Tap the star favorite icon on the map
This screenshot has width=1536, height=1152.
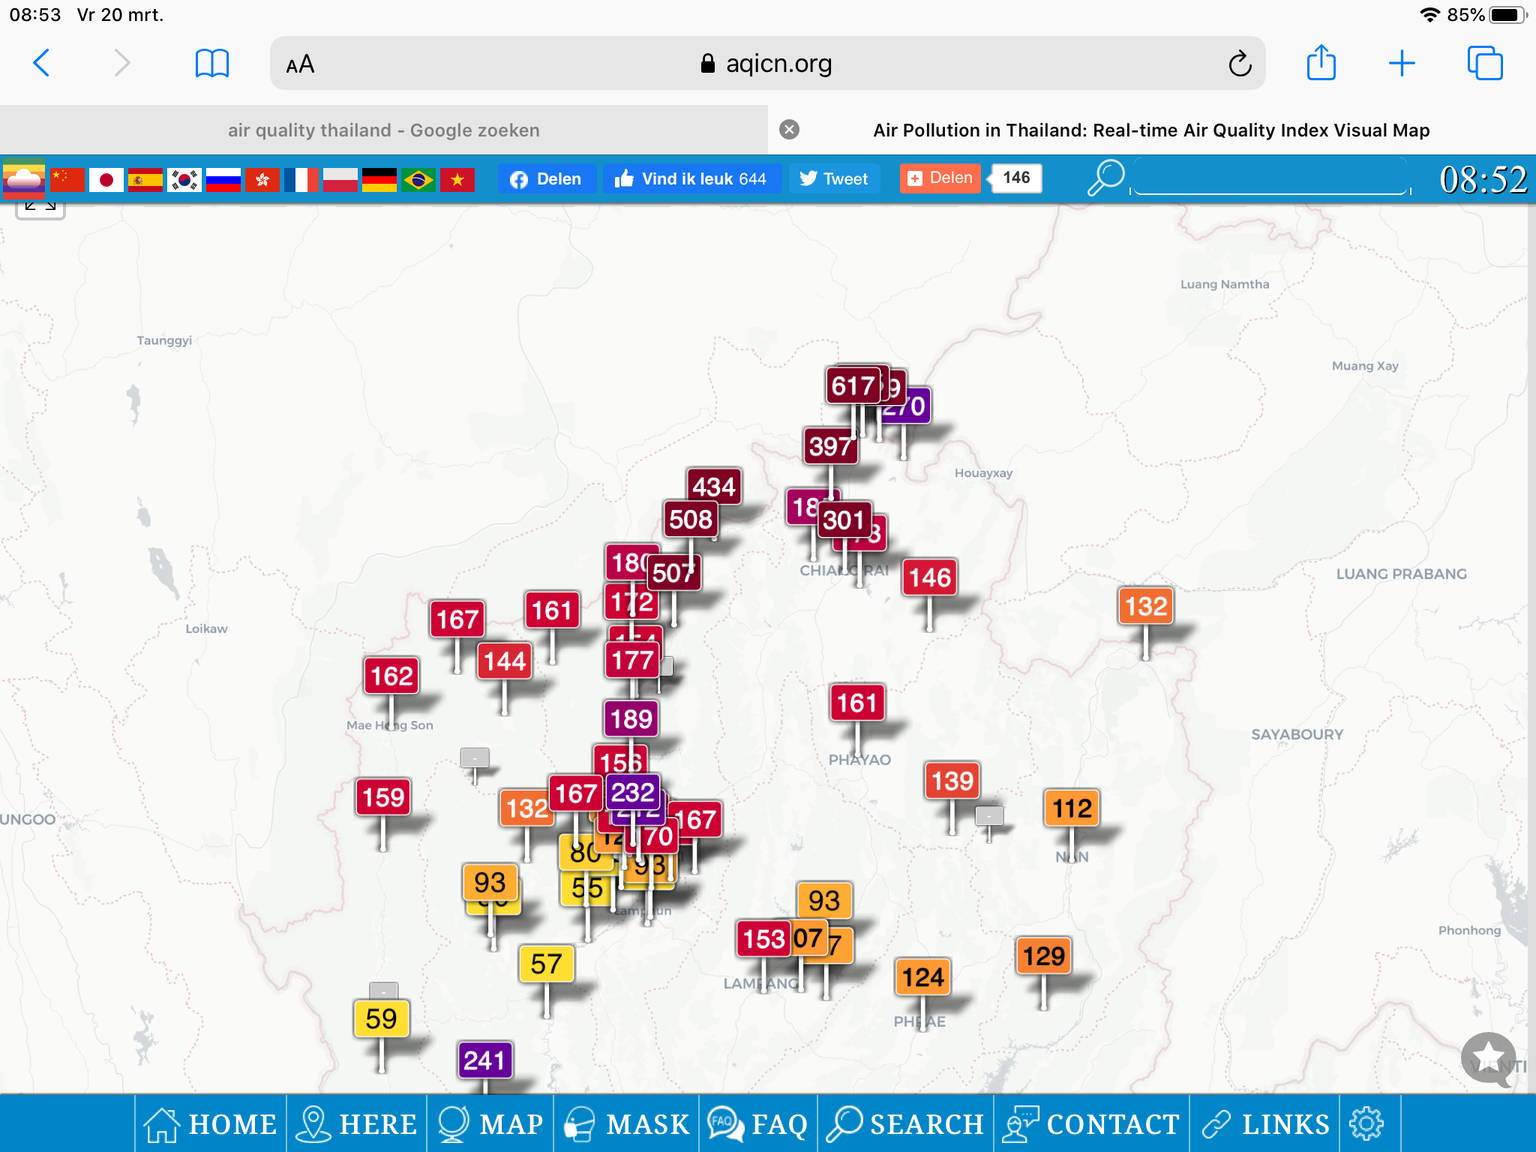1489,1058
